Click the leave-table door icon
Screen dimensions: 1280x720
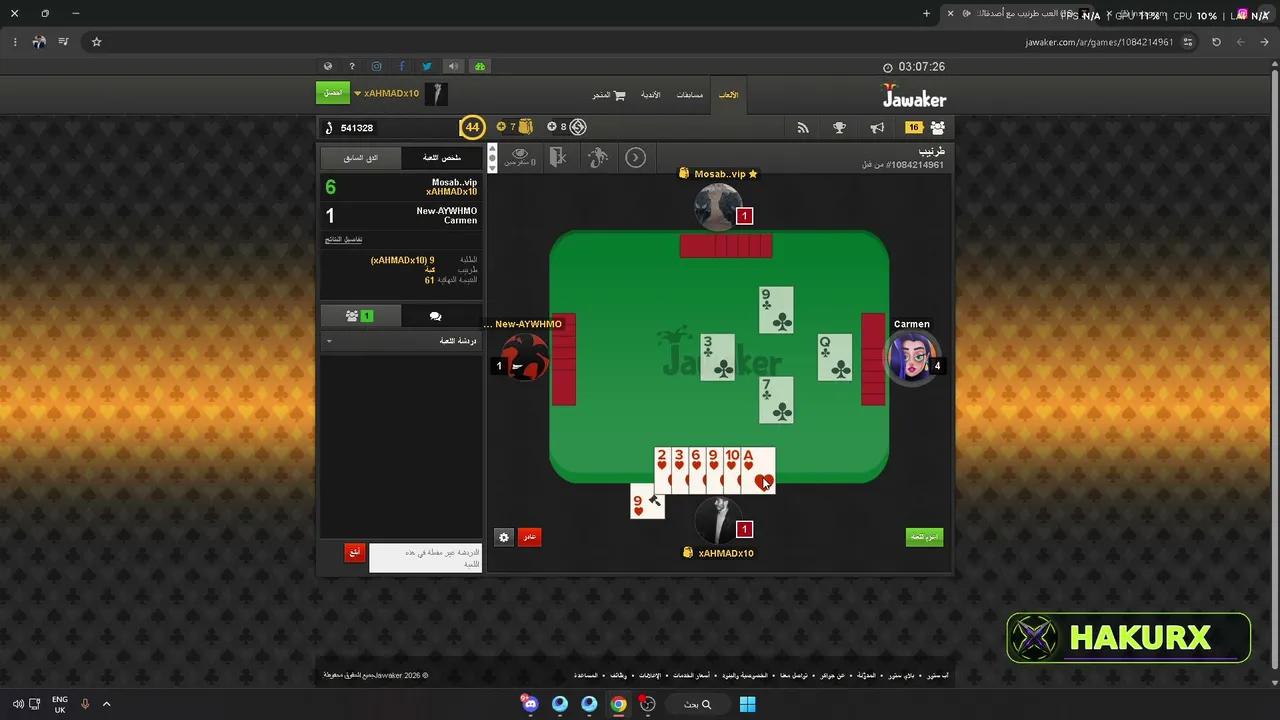tap(558, 157)
